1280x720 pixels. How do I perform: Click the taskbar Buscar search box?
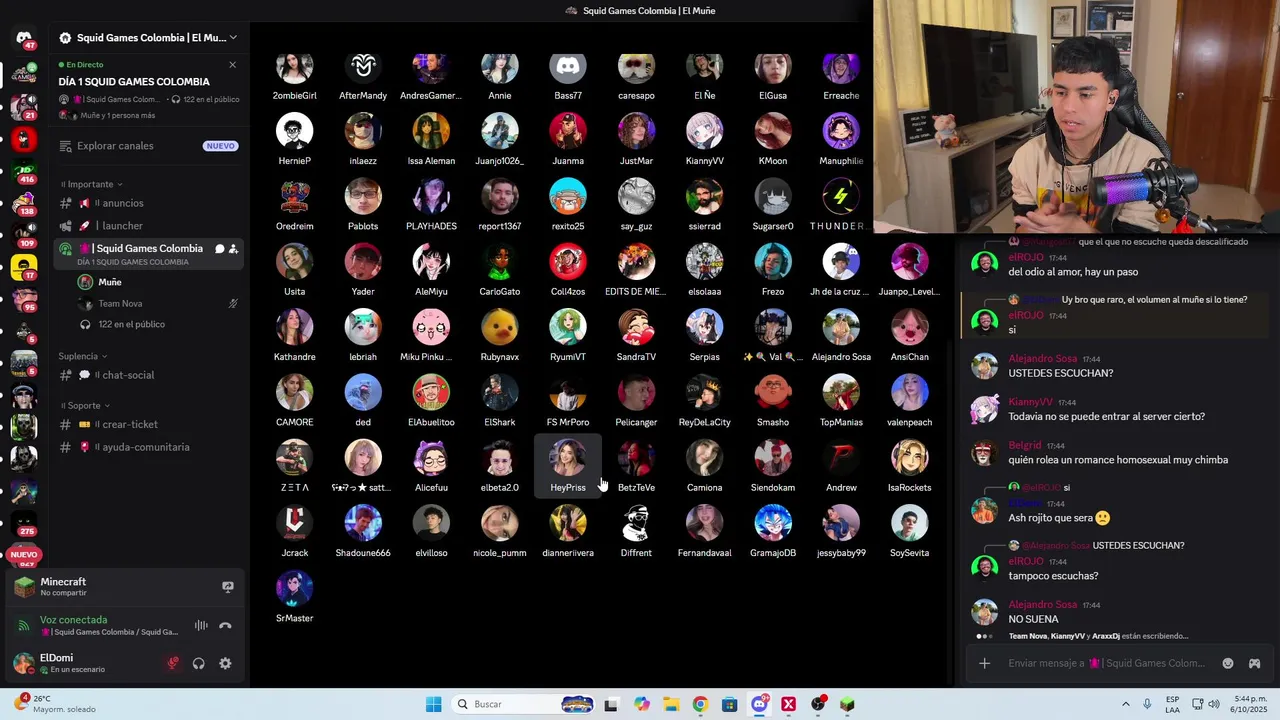click(524, 704)
